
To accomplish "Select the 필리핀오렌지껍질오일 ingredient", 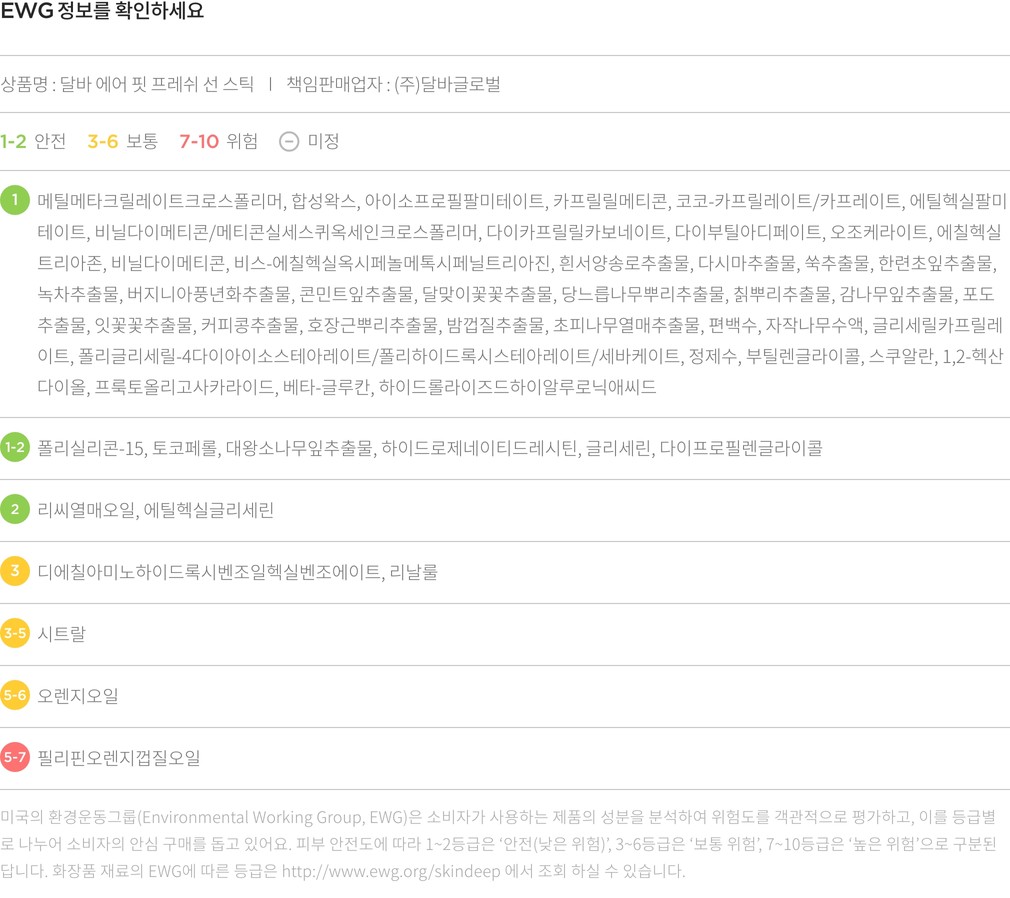I will 119,758.
